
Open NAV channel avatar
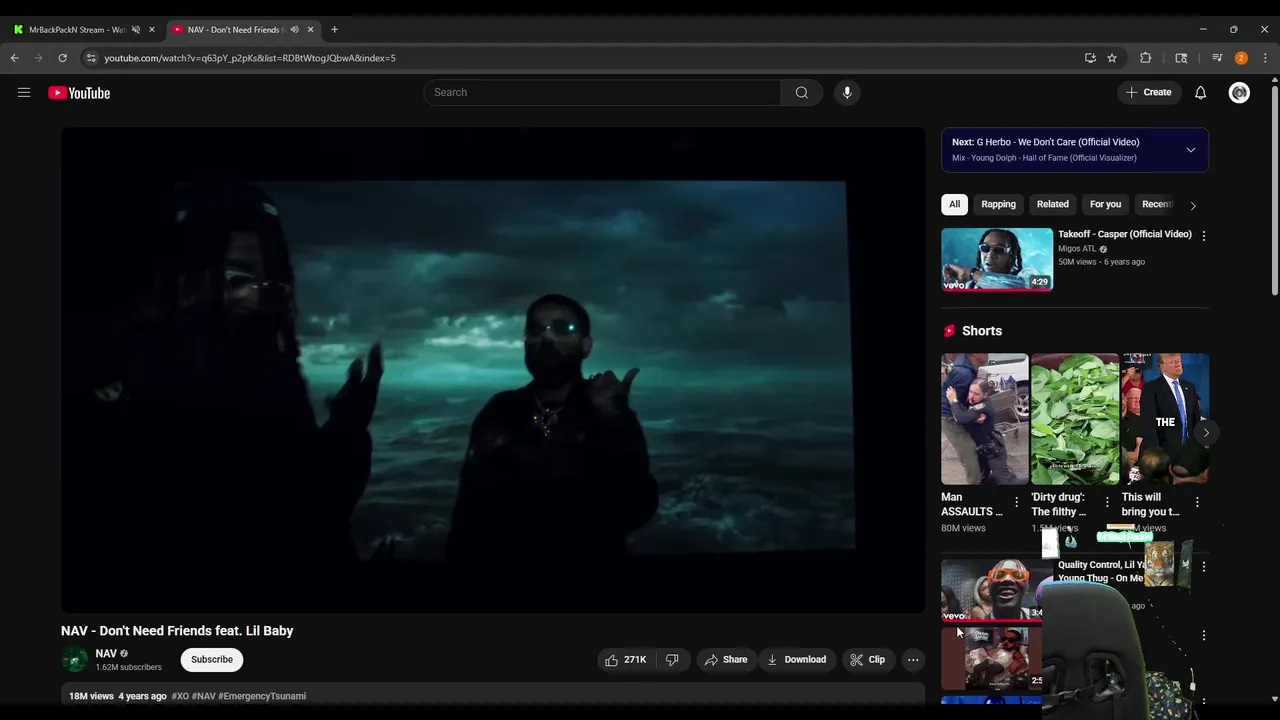(75, 659)
